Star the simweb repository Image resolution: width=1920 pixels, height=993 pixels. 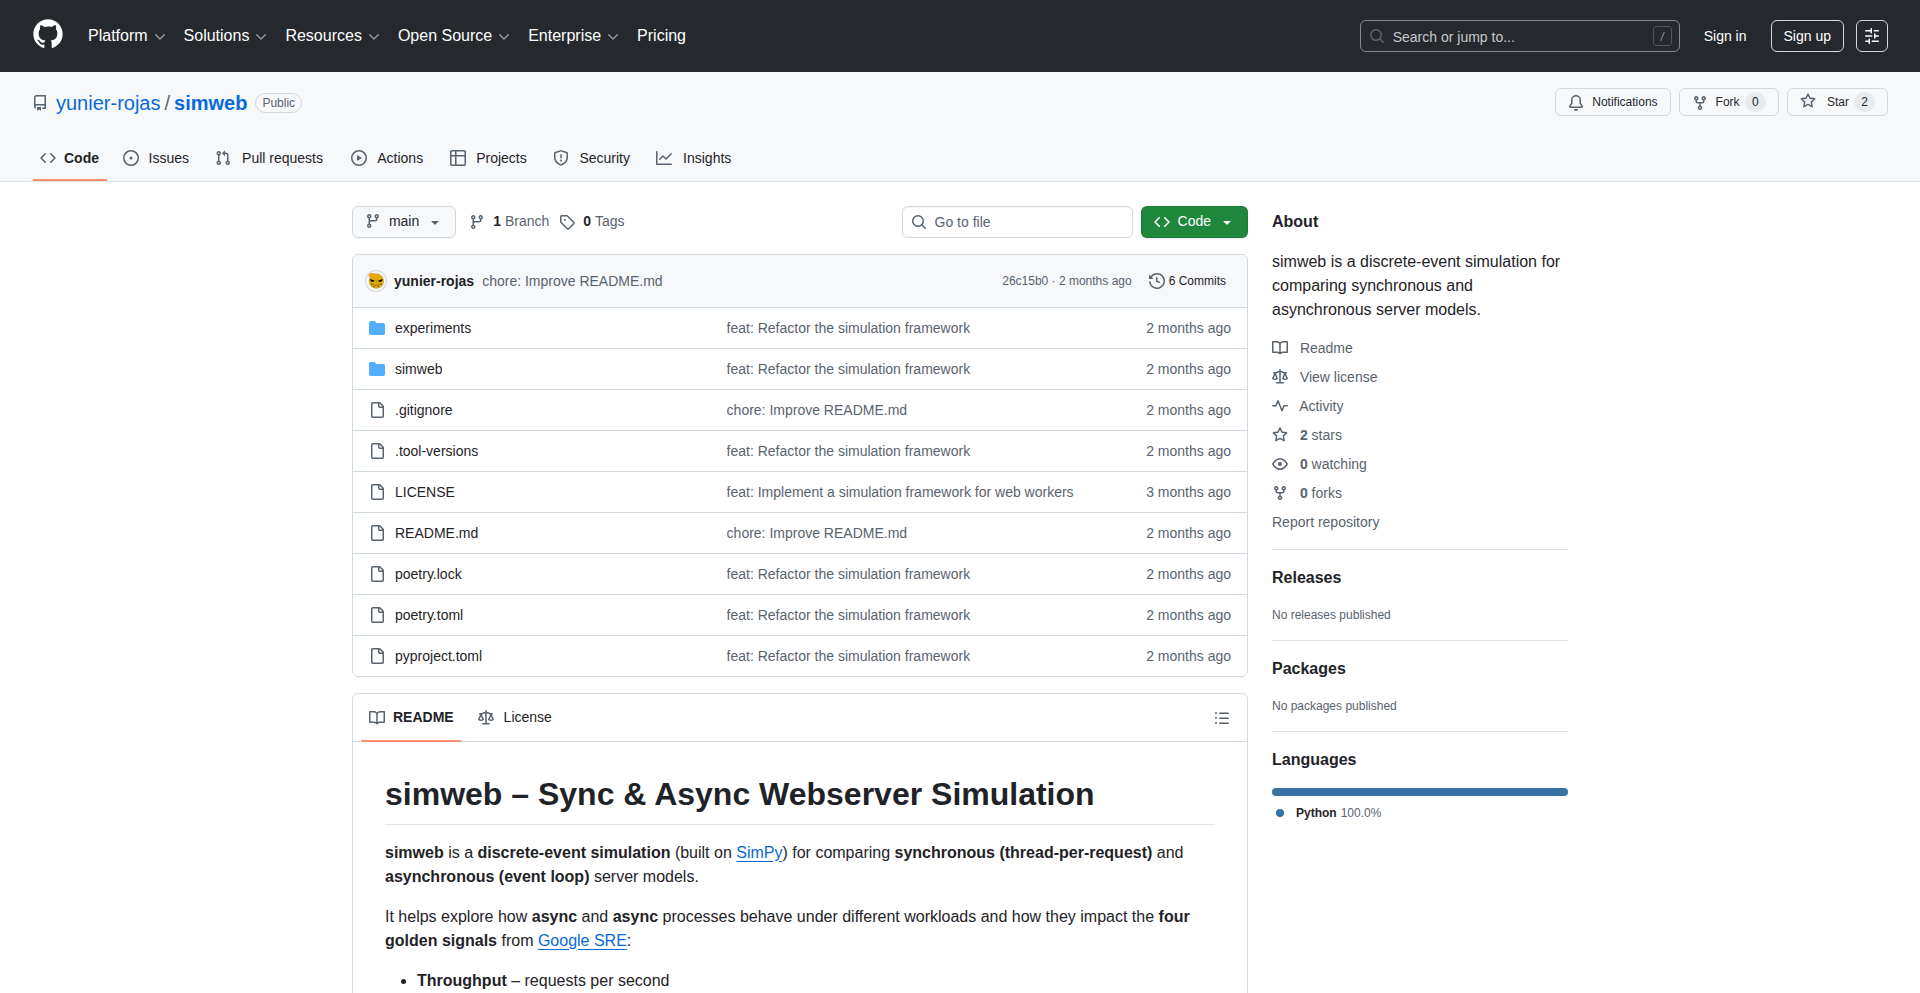pos(1836,101)
